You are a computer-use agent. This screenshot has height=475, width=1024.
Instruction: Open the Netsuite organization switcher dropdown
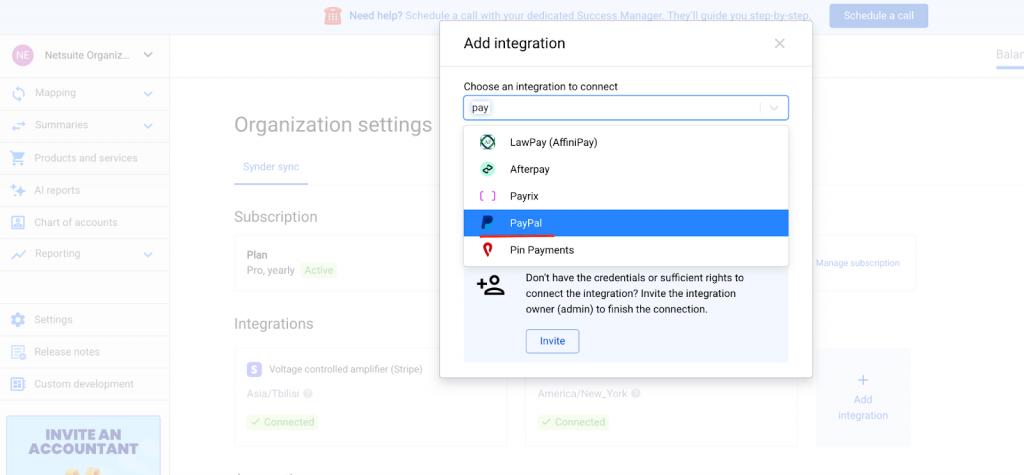pos(148,55)
